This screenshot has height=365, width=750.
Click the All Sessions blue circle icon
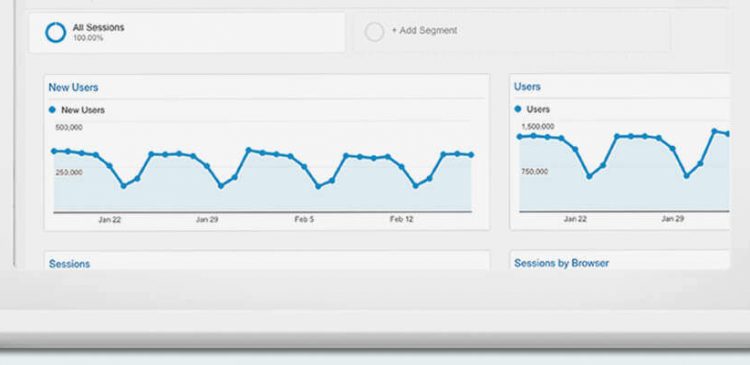[x=55, y=33]
